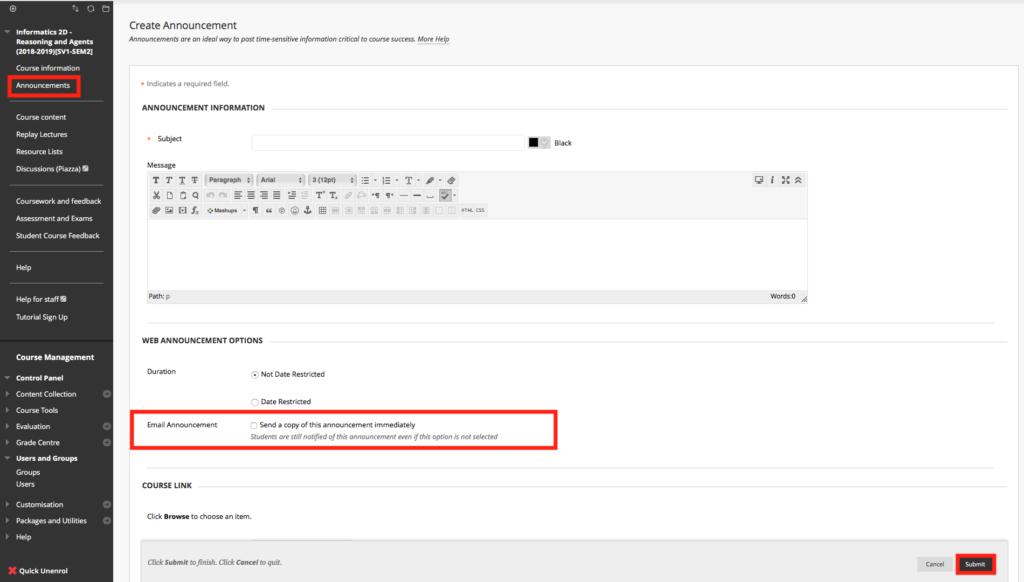Click the blockquote icon
The height and width of the screenshot is (582, 1024).
(x=268, y=210)
